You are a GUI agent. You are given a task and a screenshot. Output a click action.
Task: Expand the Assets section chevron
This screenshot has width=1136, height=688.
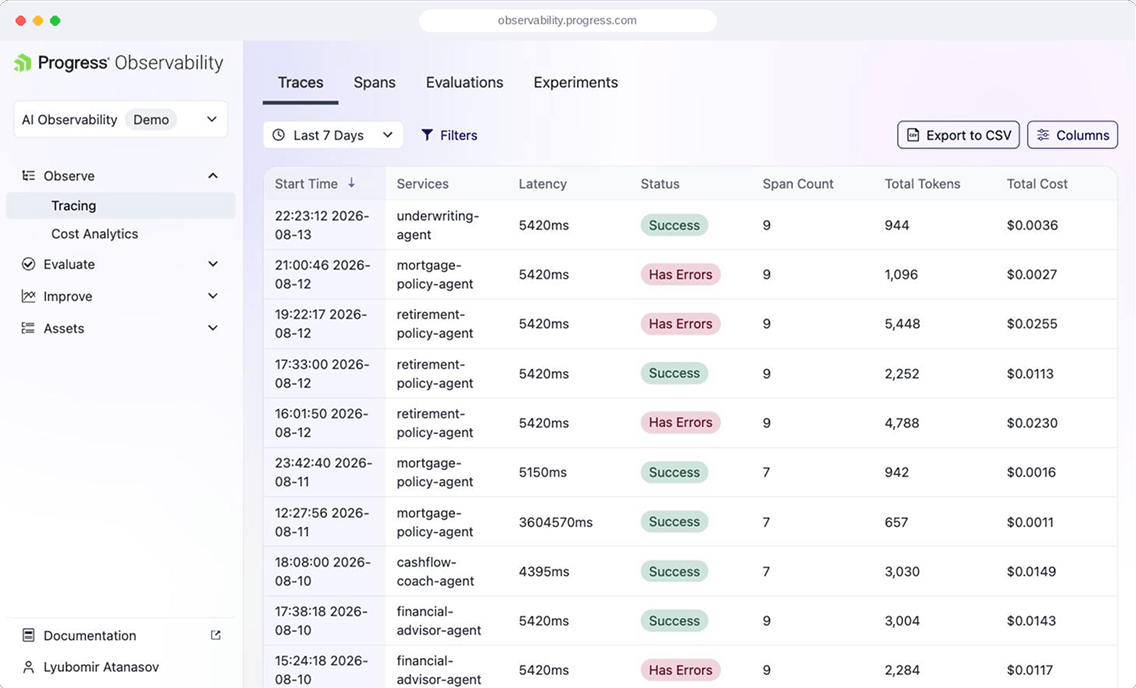point(213,327)
